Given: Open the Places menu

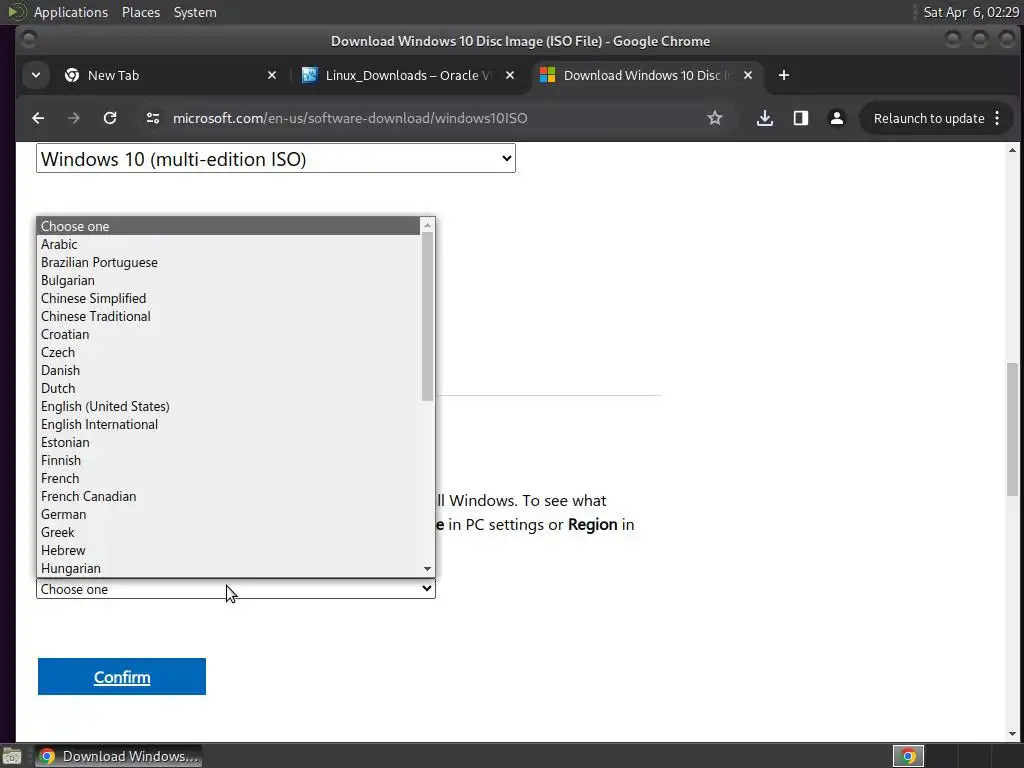Looking at the screenshot, I should tap(141, 12).
